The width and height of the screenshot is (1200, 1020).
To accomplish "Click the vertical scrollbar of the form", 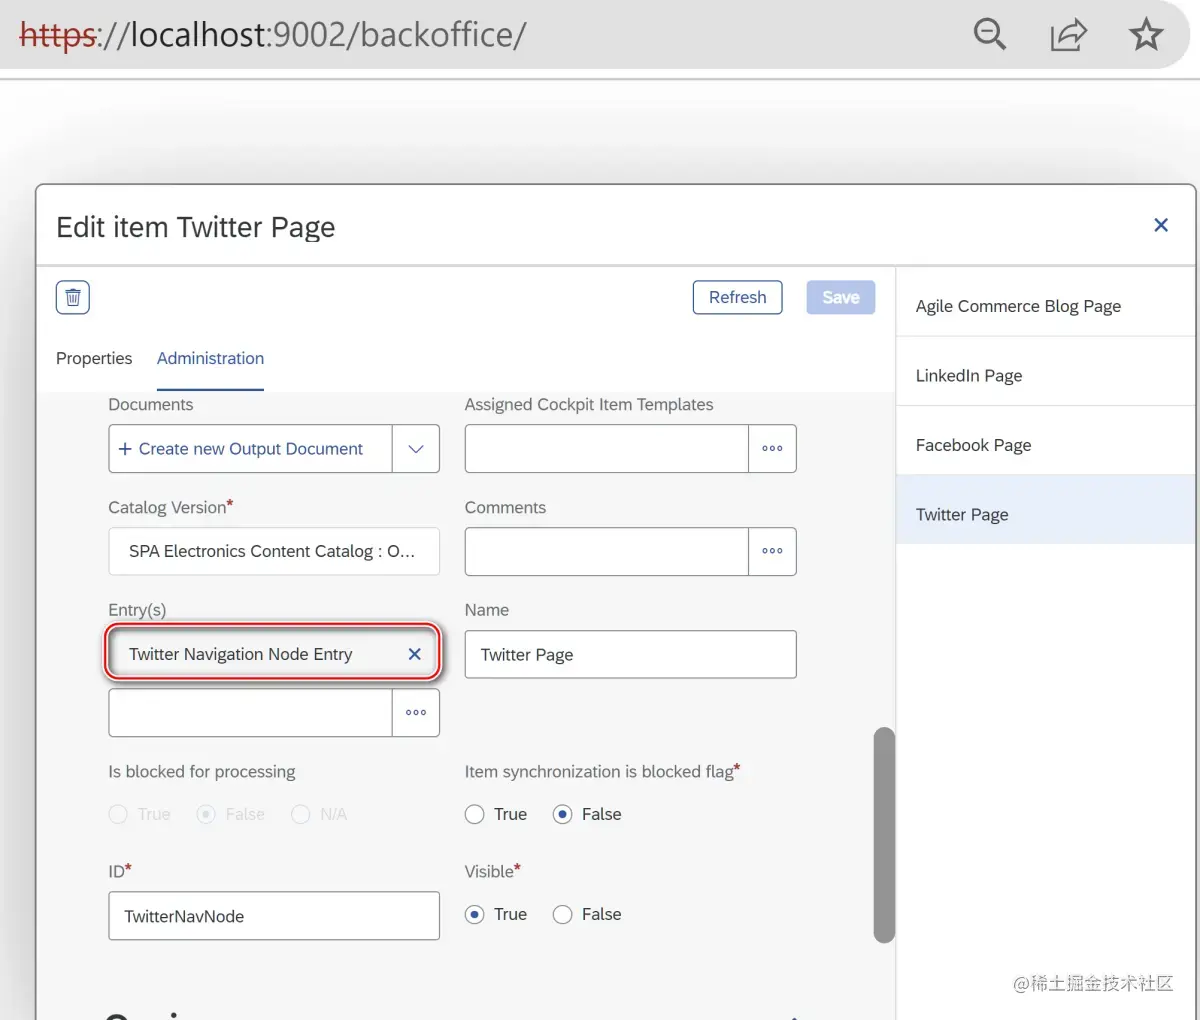I will click(884, 835).
